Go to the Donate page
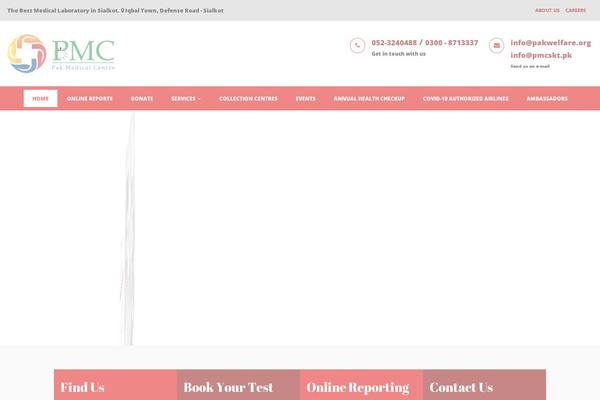600x400 pixels. click(142, 98)
